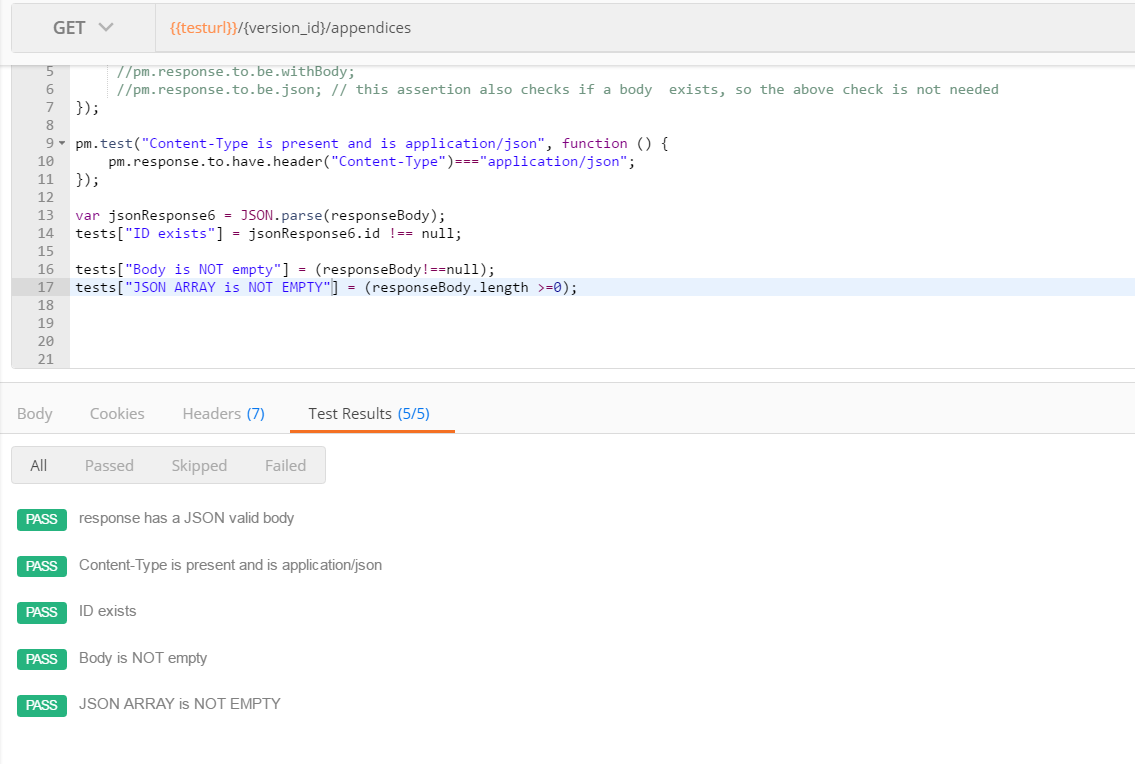Viewport: 1135px width, 764px height.
Task: Toggle the Failed results filter
Action: coord(285,464)
